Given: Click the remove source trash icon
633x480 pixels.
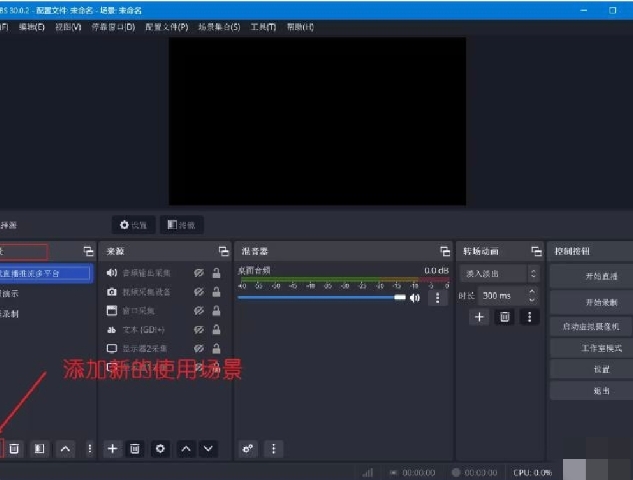Looking at the screenshot, I should click(136, 449).
